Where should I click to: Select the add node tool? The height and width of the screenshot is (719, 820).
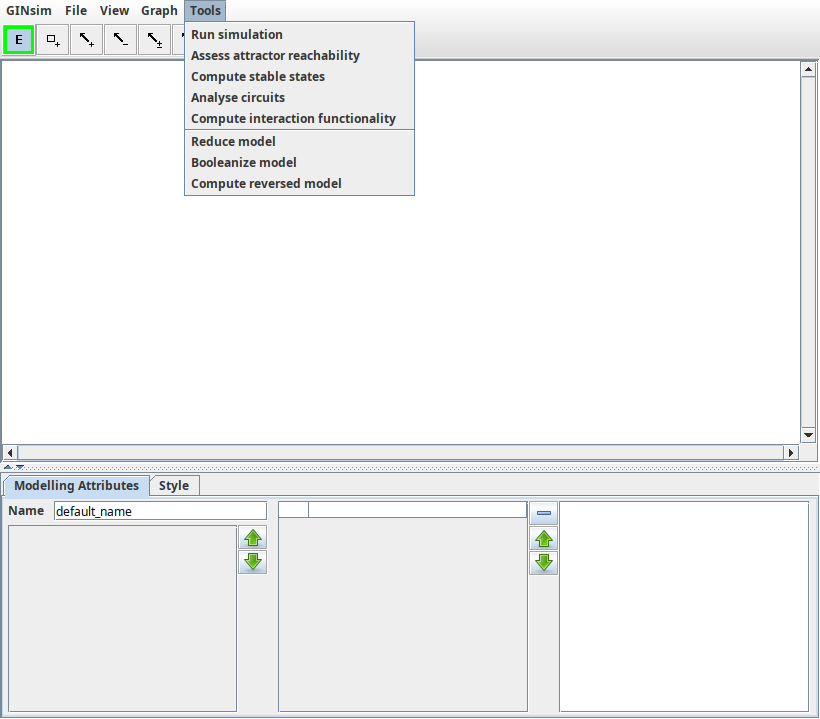point(53,40)
